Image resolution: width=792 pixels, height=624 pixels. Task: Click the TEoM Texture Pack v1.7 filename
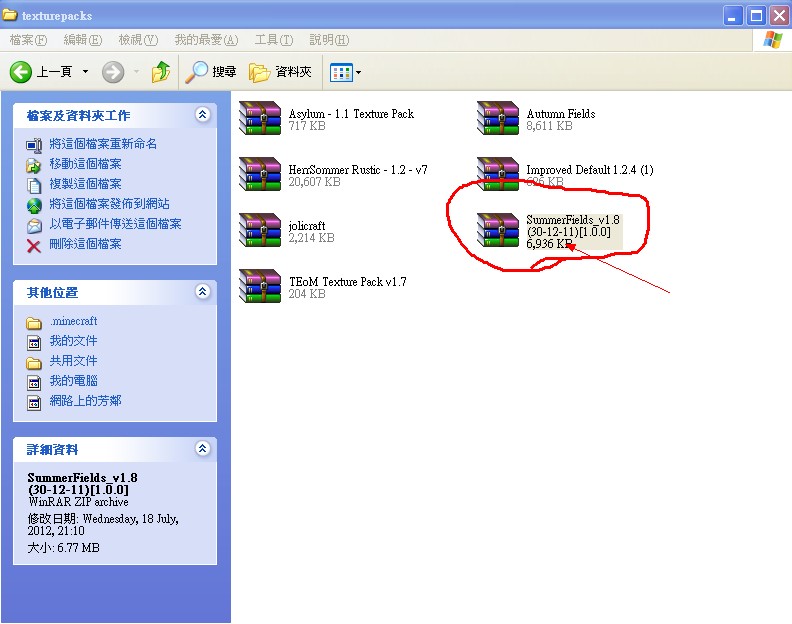[x=348, y=282]
